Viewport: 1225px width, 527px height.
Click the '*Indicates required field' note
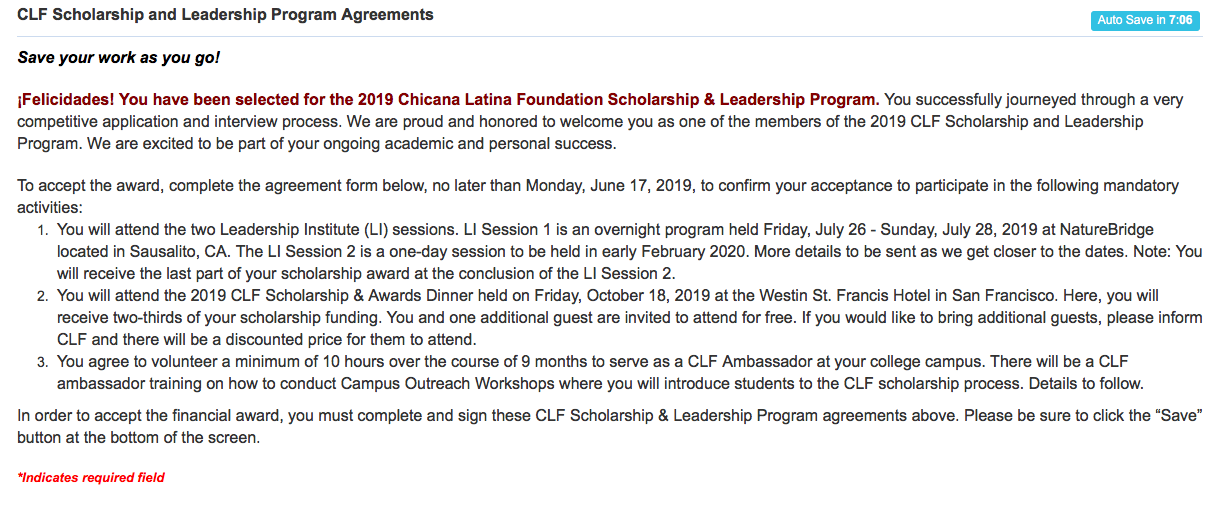click(x=91, y=478)
